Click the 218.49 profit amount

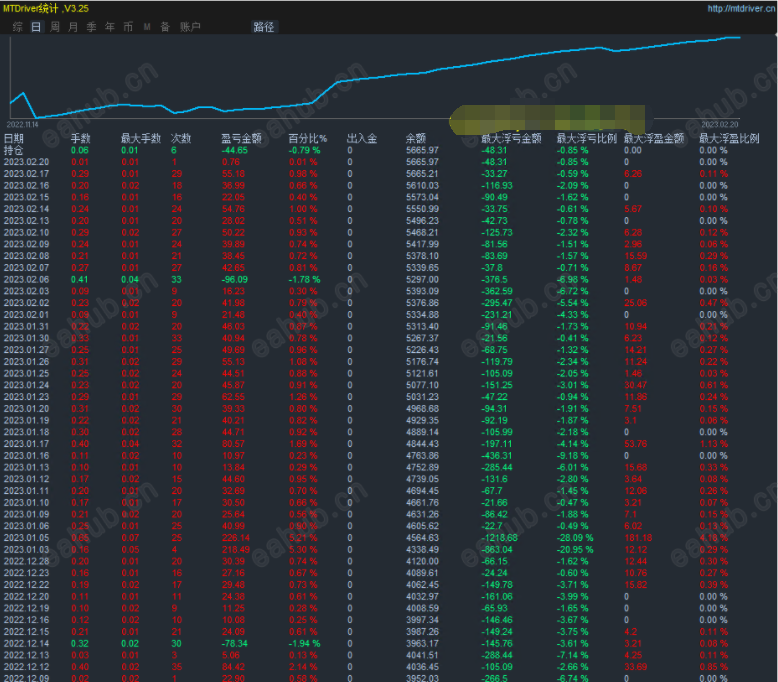point(236,550)
